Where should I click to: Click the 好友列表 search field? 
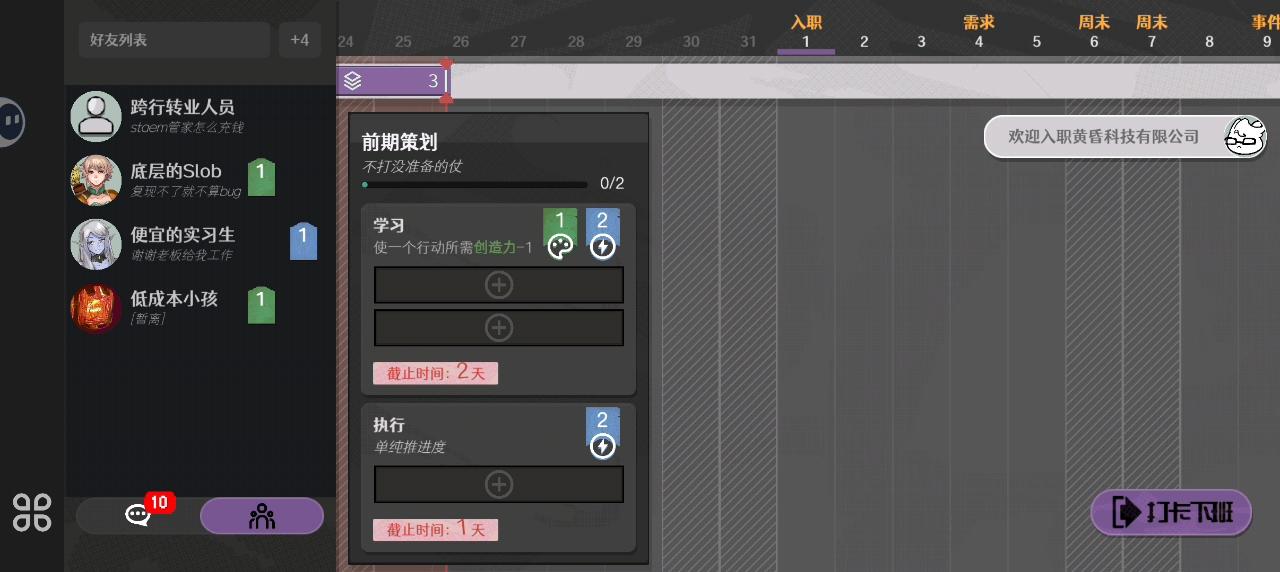coord(174,40)
